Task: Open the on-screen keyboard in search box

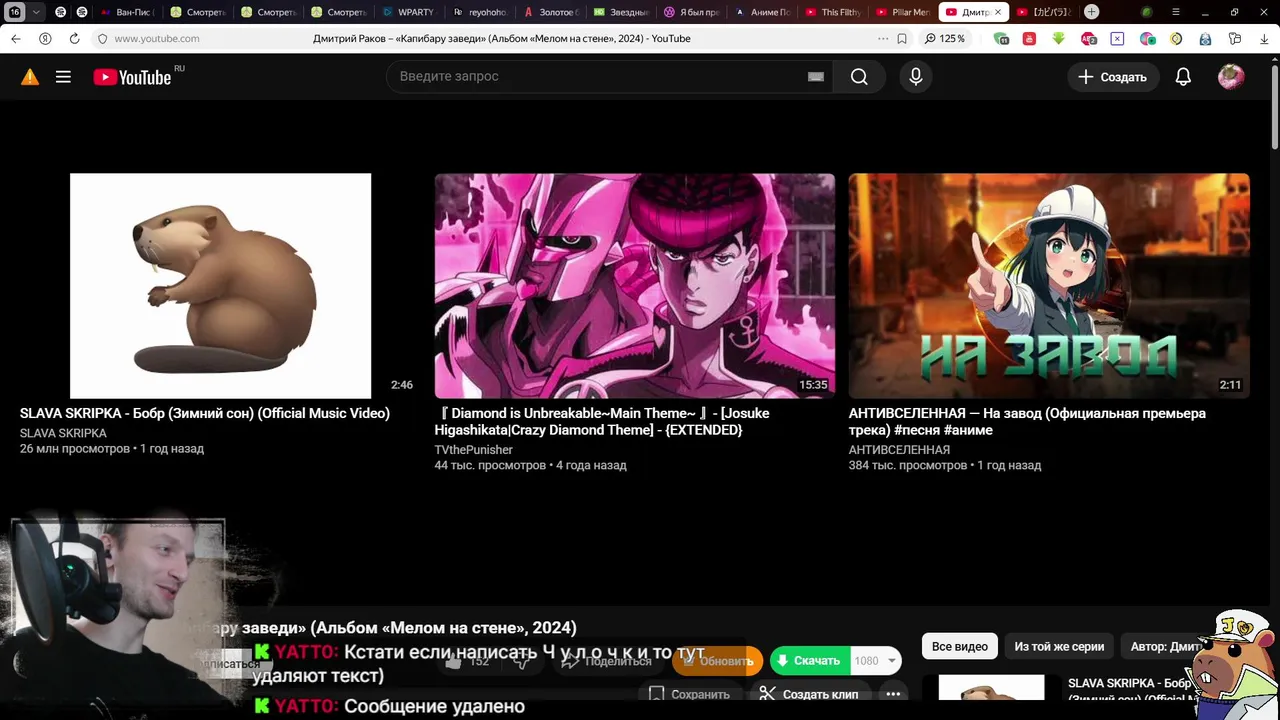Action: coord(816,77)
